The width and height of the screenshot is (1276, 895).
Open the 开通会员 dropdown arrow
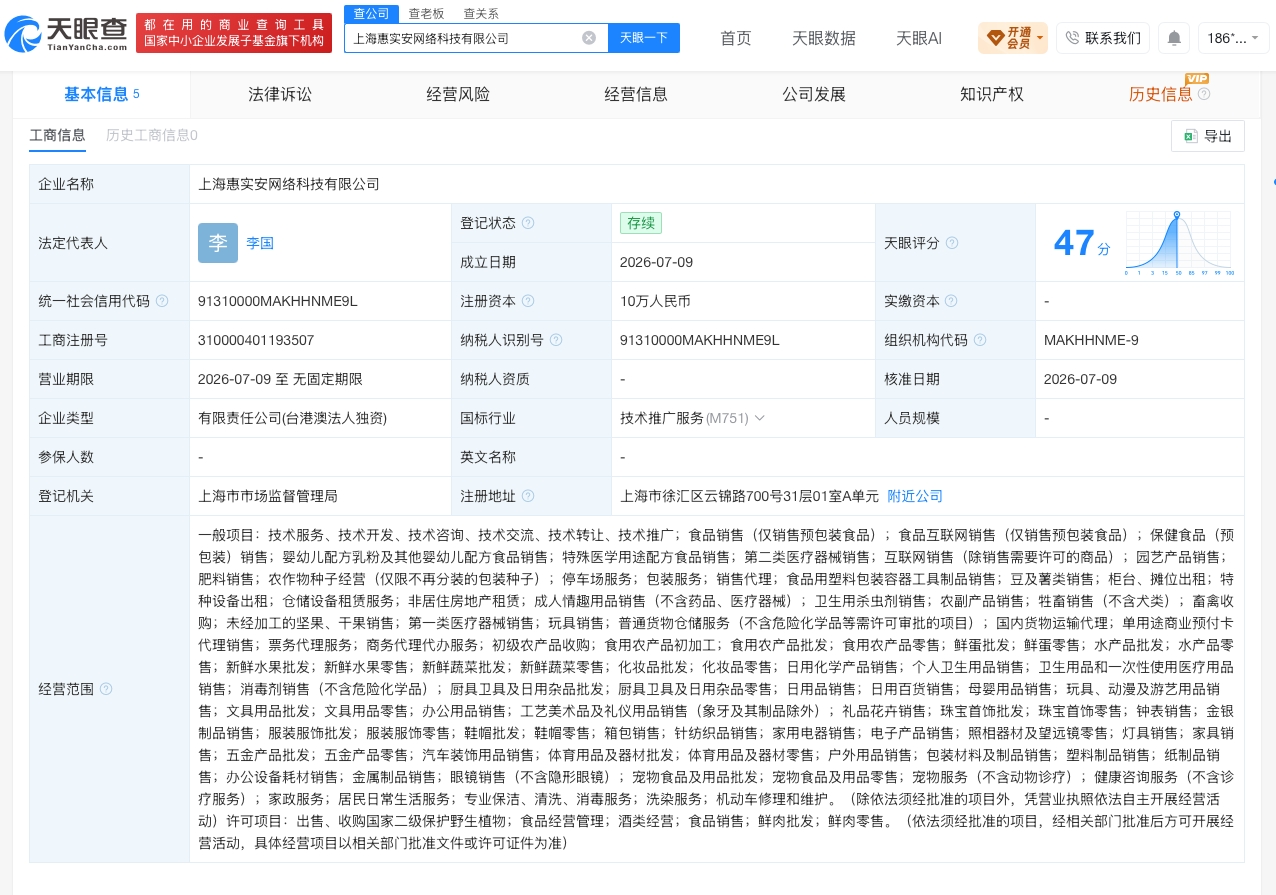(1040, 38)
